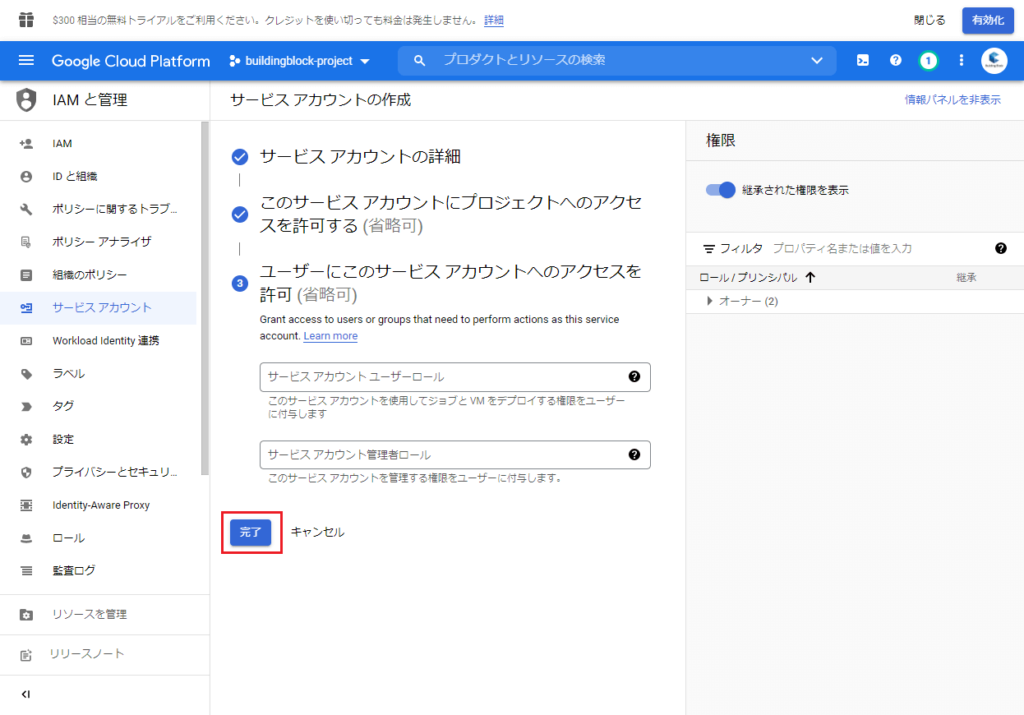Viewport: 1024px width, 715px height.
Task: Click the Google Cloud Platform logo text
Action: [x=131, y=61]
